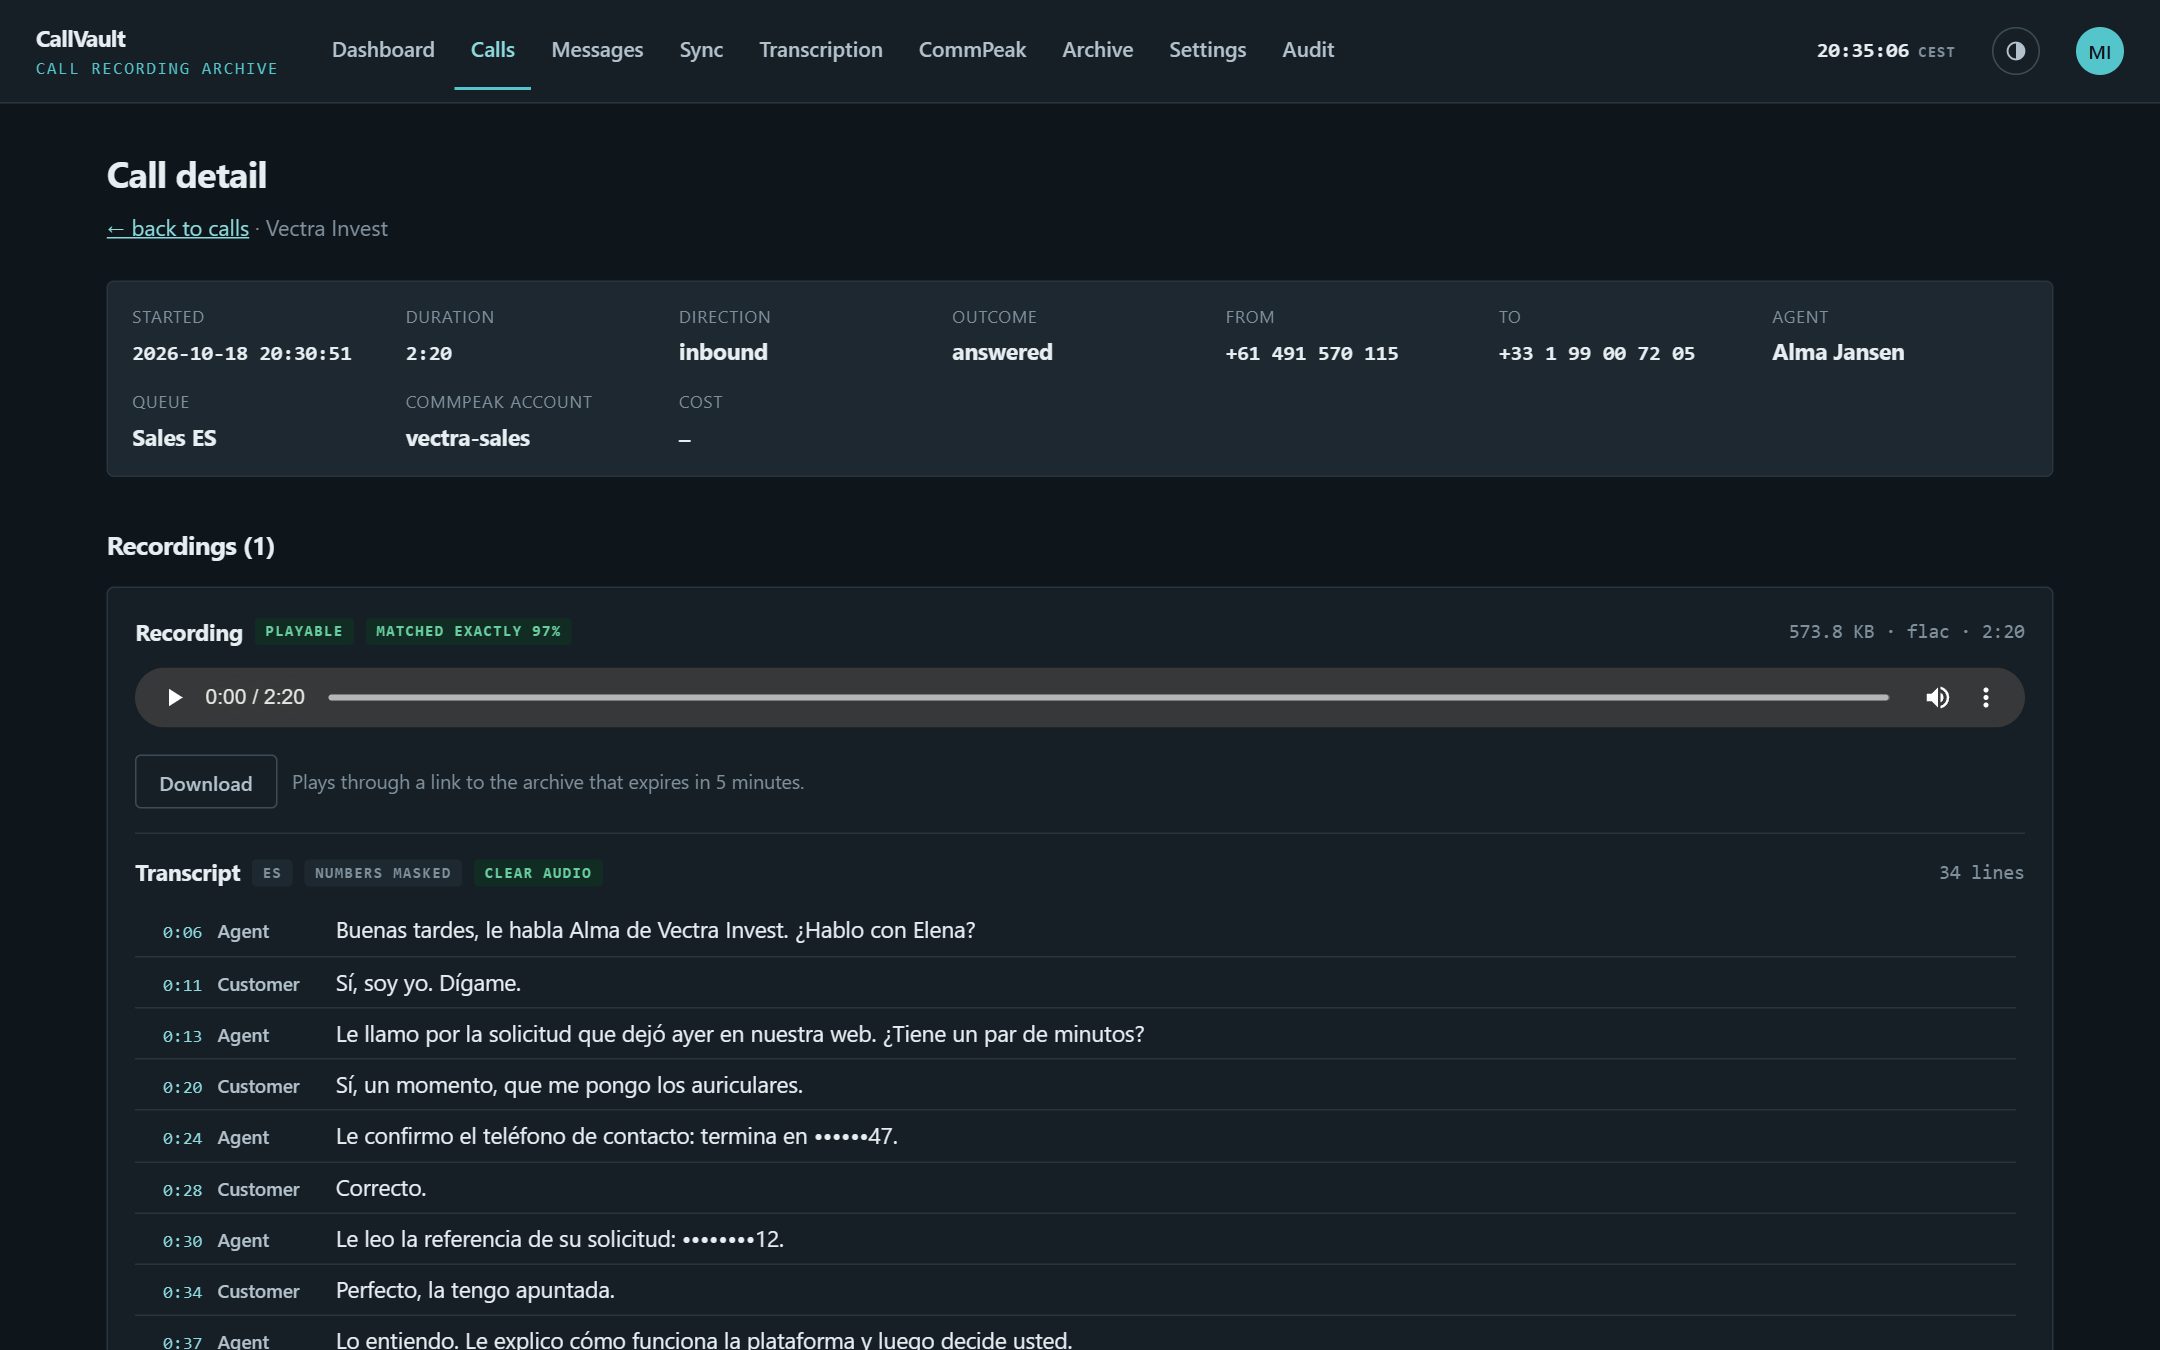2160x1350 pixels.
Task: Select the 0:06 transcript timestamp
Action: click(182, 932)
